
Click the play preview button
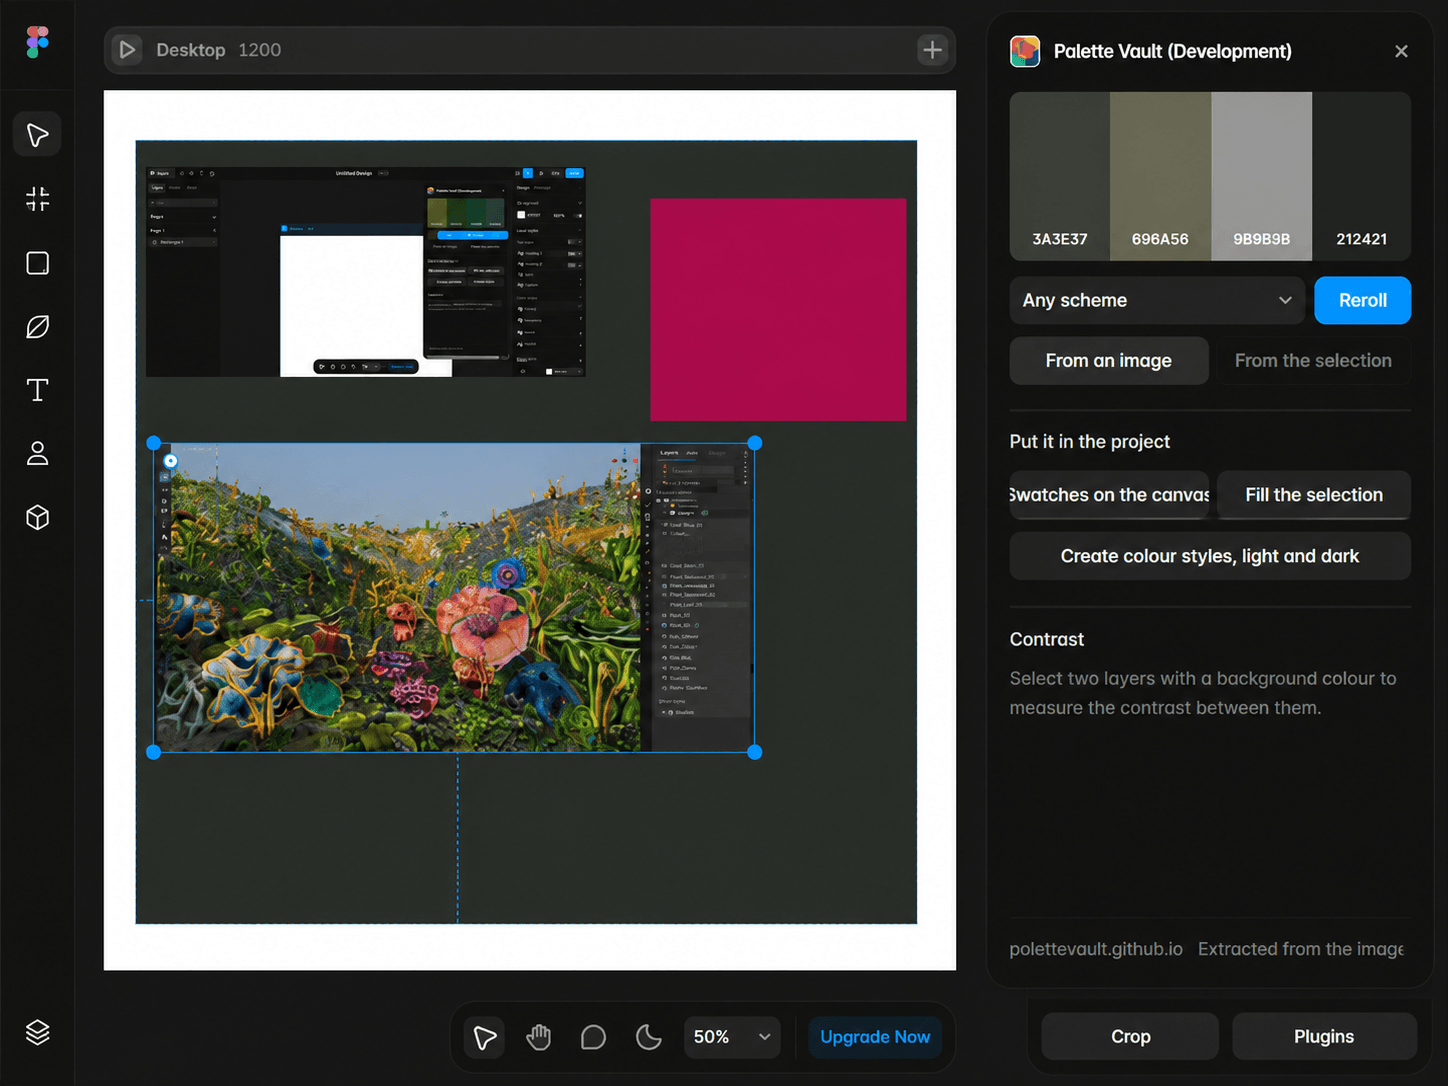click(127, 50)
